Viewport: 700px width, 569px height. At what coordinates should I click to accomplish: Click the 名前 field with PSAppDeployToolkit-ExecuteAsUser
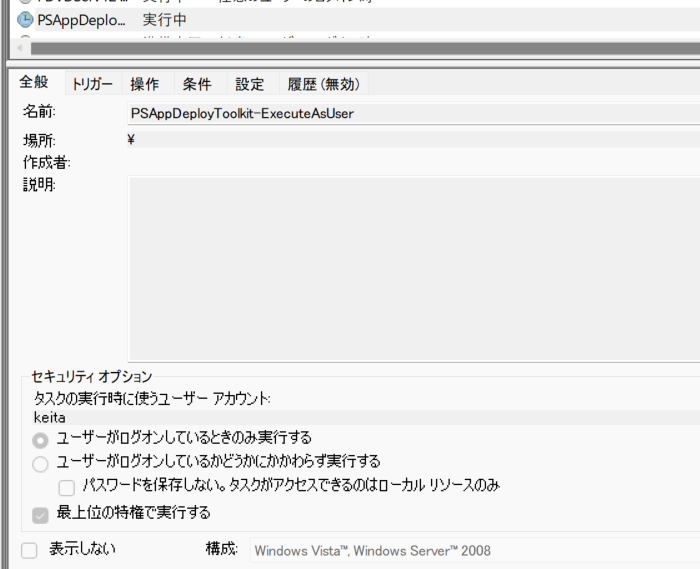414,114
